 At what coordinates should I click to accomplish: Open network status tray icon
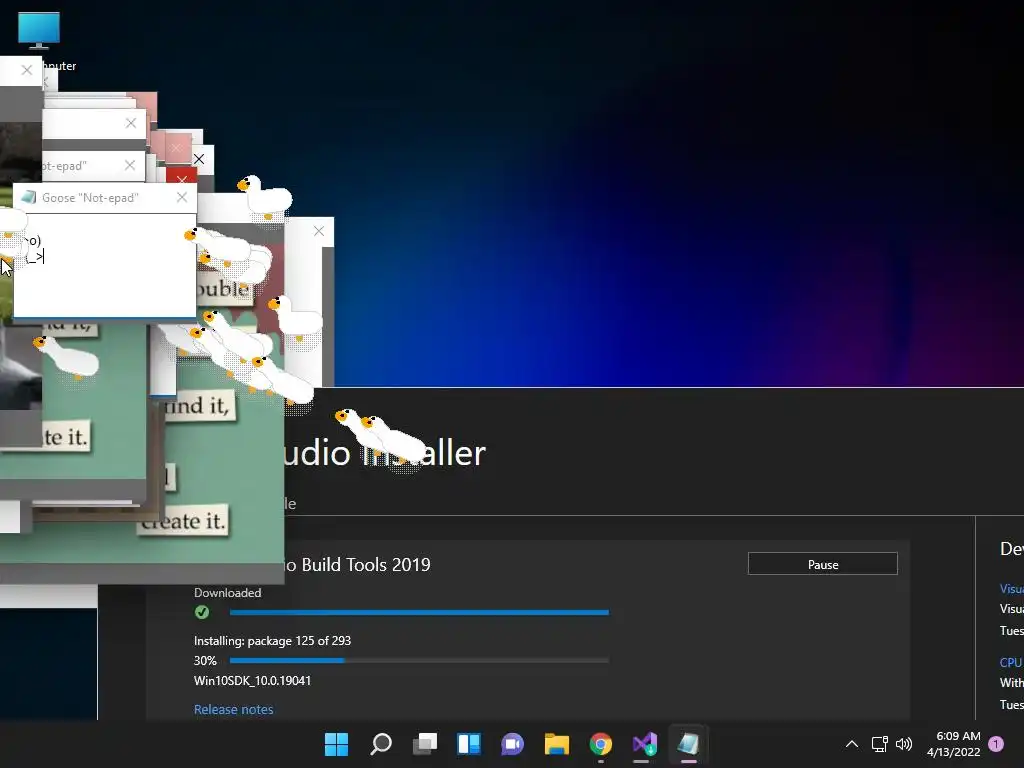[x=880, y=744]
